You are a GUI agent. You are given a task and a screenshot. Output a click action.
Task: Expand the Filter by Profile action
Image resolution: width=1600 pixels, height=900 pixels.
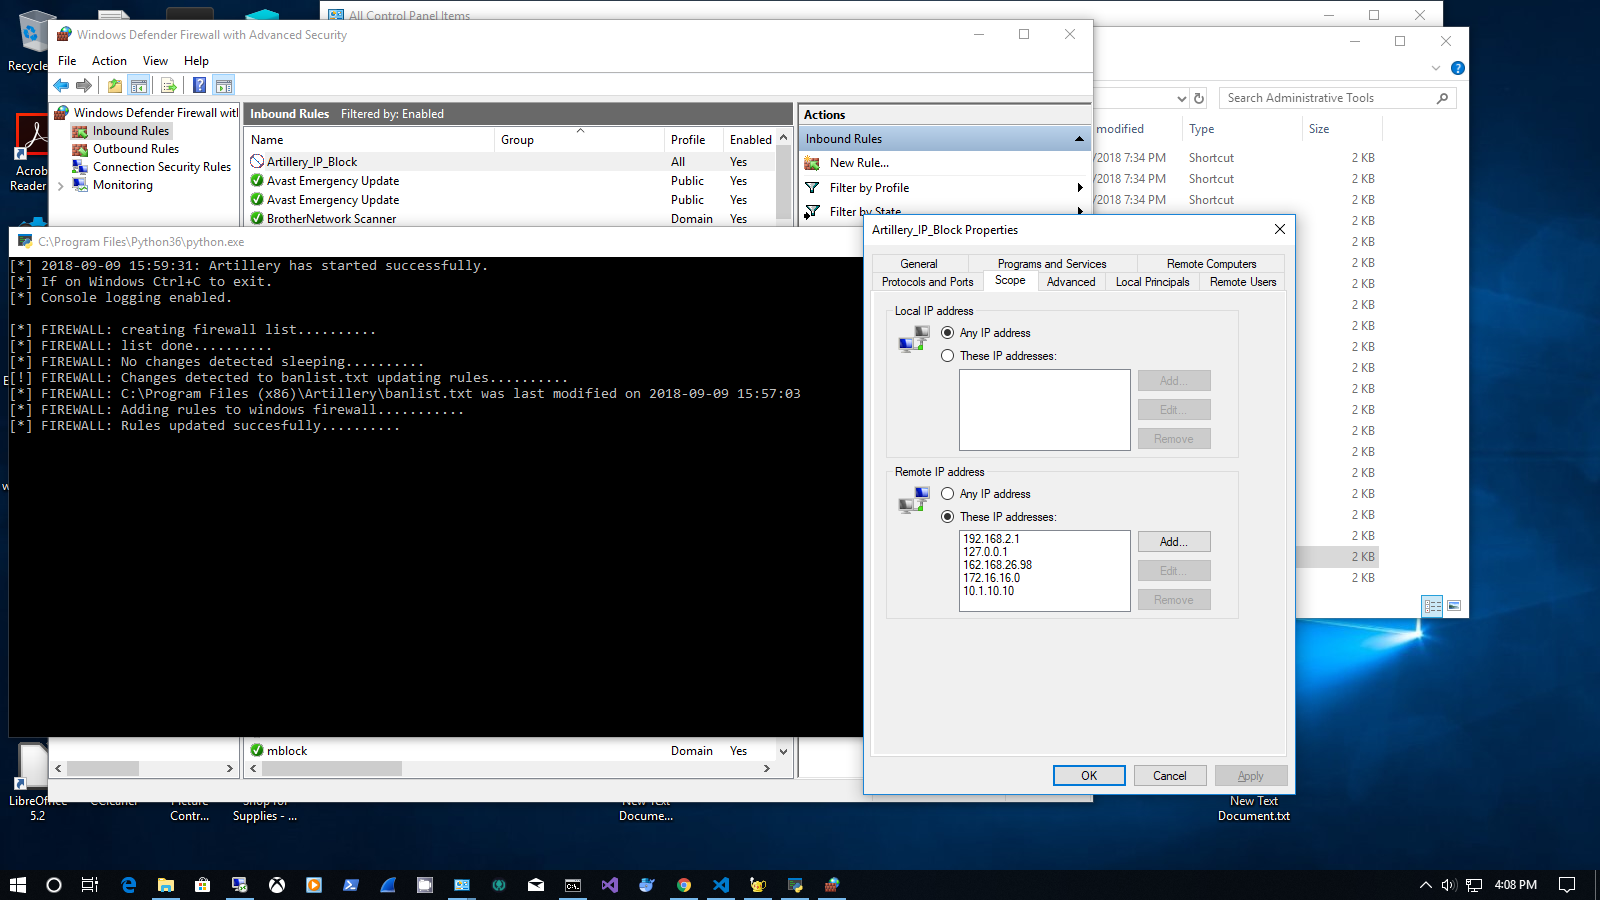869,187
